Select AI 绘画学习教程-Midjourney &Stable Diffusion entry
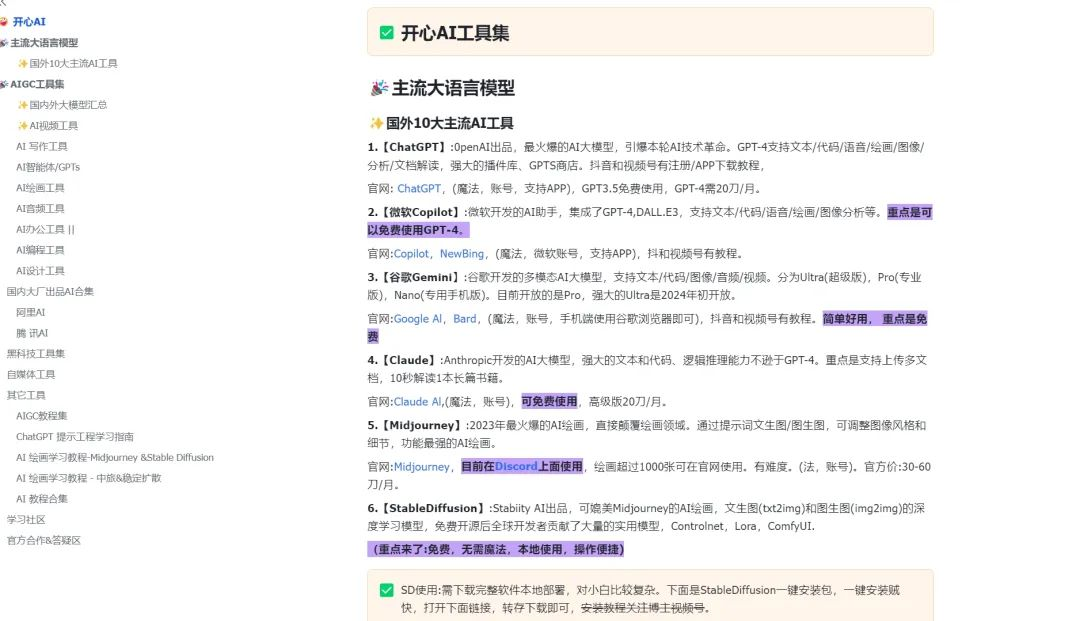This screenshot has width=1080, height=621. click(x=114, y=457)
